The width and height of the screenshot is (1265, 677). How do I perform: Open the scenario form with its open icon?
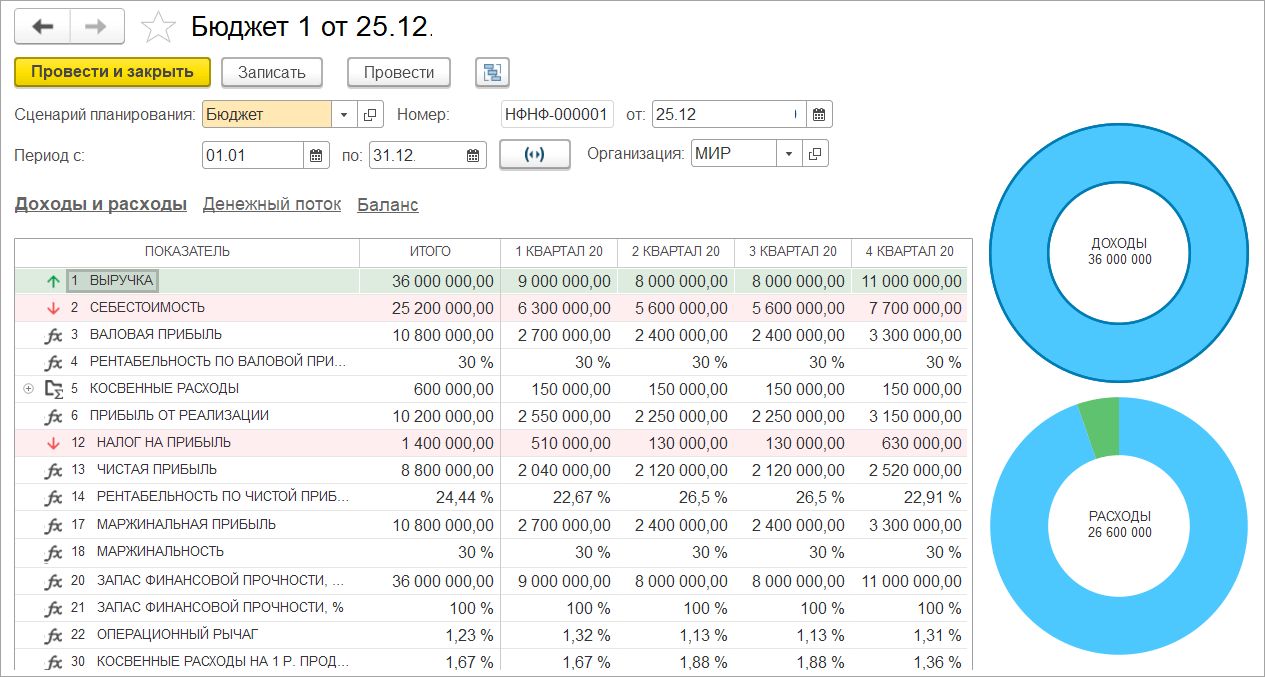pos(370,114)
